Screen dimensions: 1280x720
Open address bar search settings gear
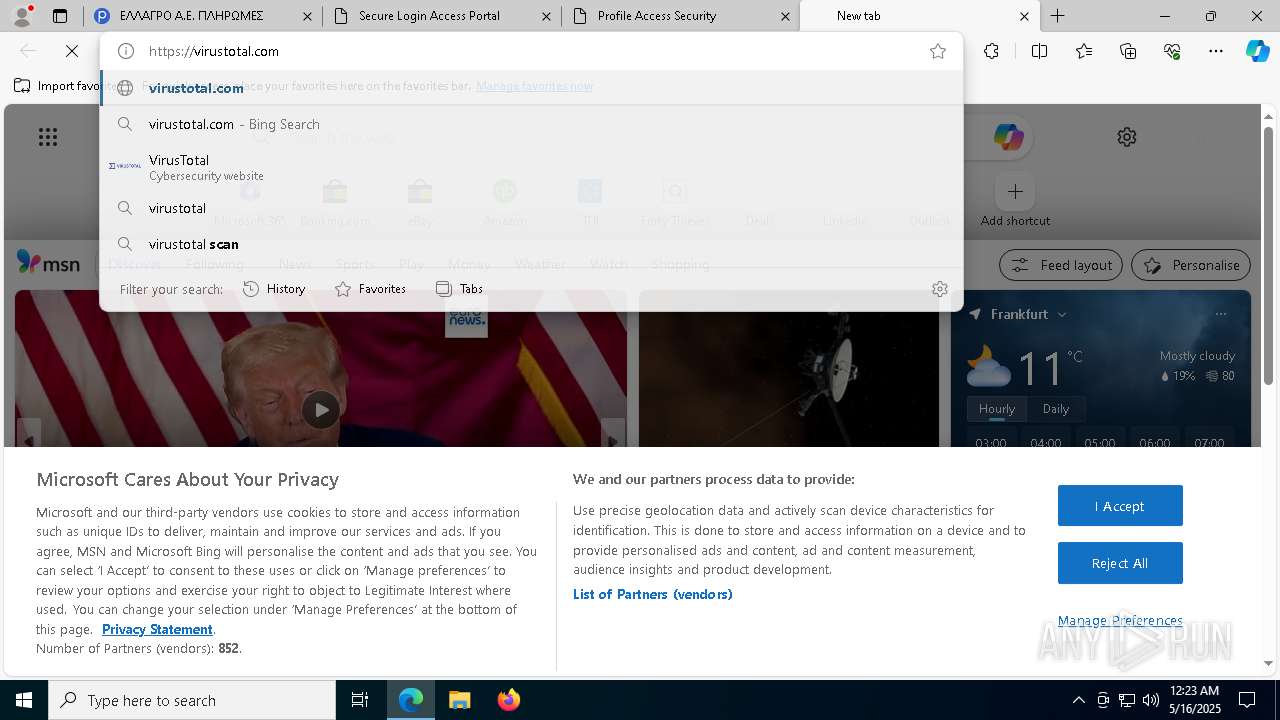click(x=939, y=289)
